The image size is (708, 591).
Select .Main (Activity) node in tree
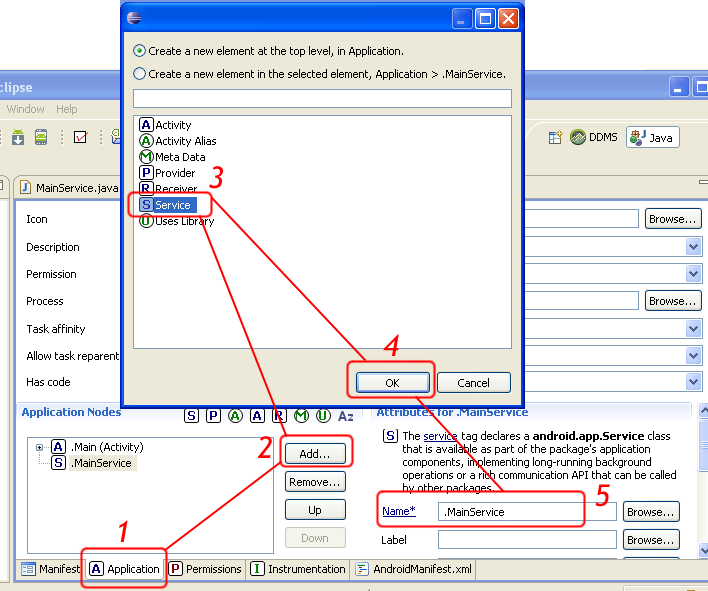(x=98, y=447)
